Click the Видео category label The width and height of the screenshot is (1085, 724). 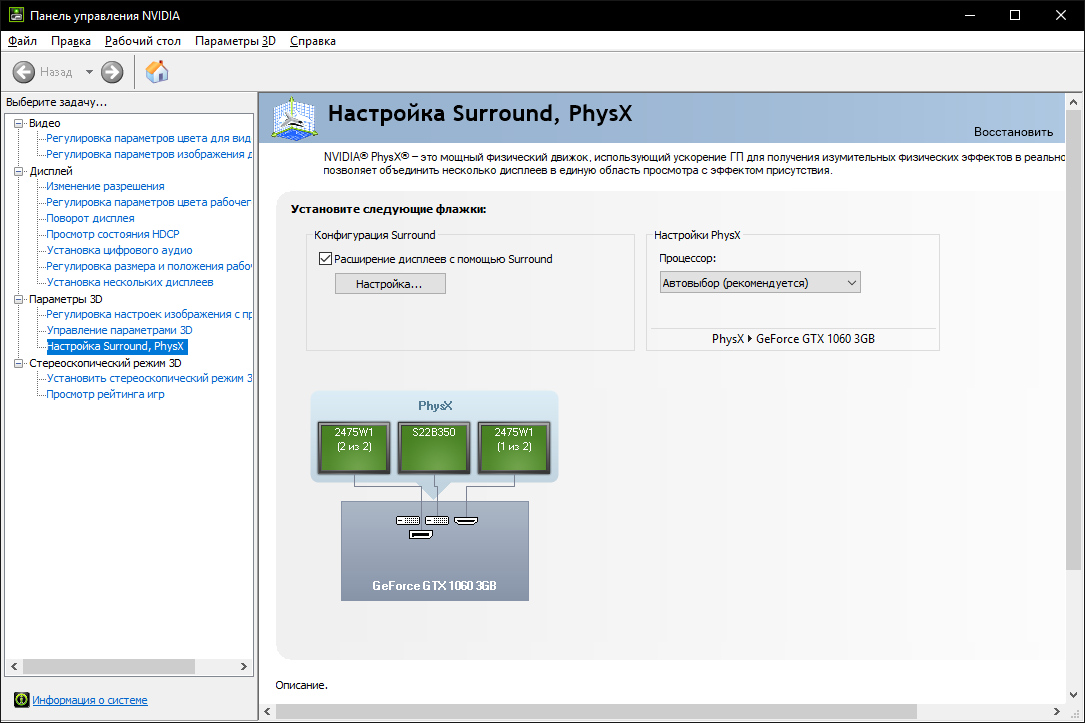point(44,123)
